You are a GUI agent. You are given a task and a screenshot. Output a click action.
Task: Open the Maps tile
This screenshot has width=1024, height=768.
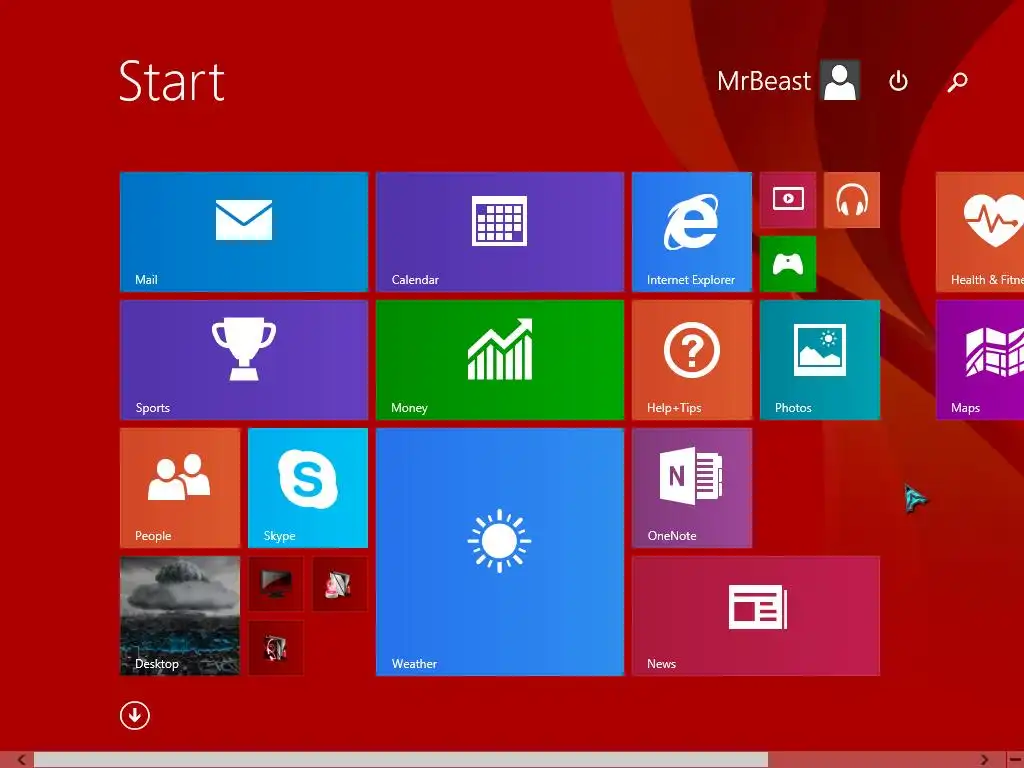pos(980,360)
